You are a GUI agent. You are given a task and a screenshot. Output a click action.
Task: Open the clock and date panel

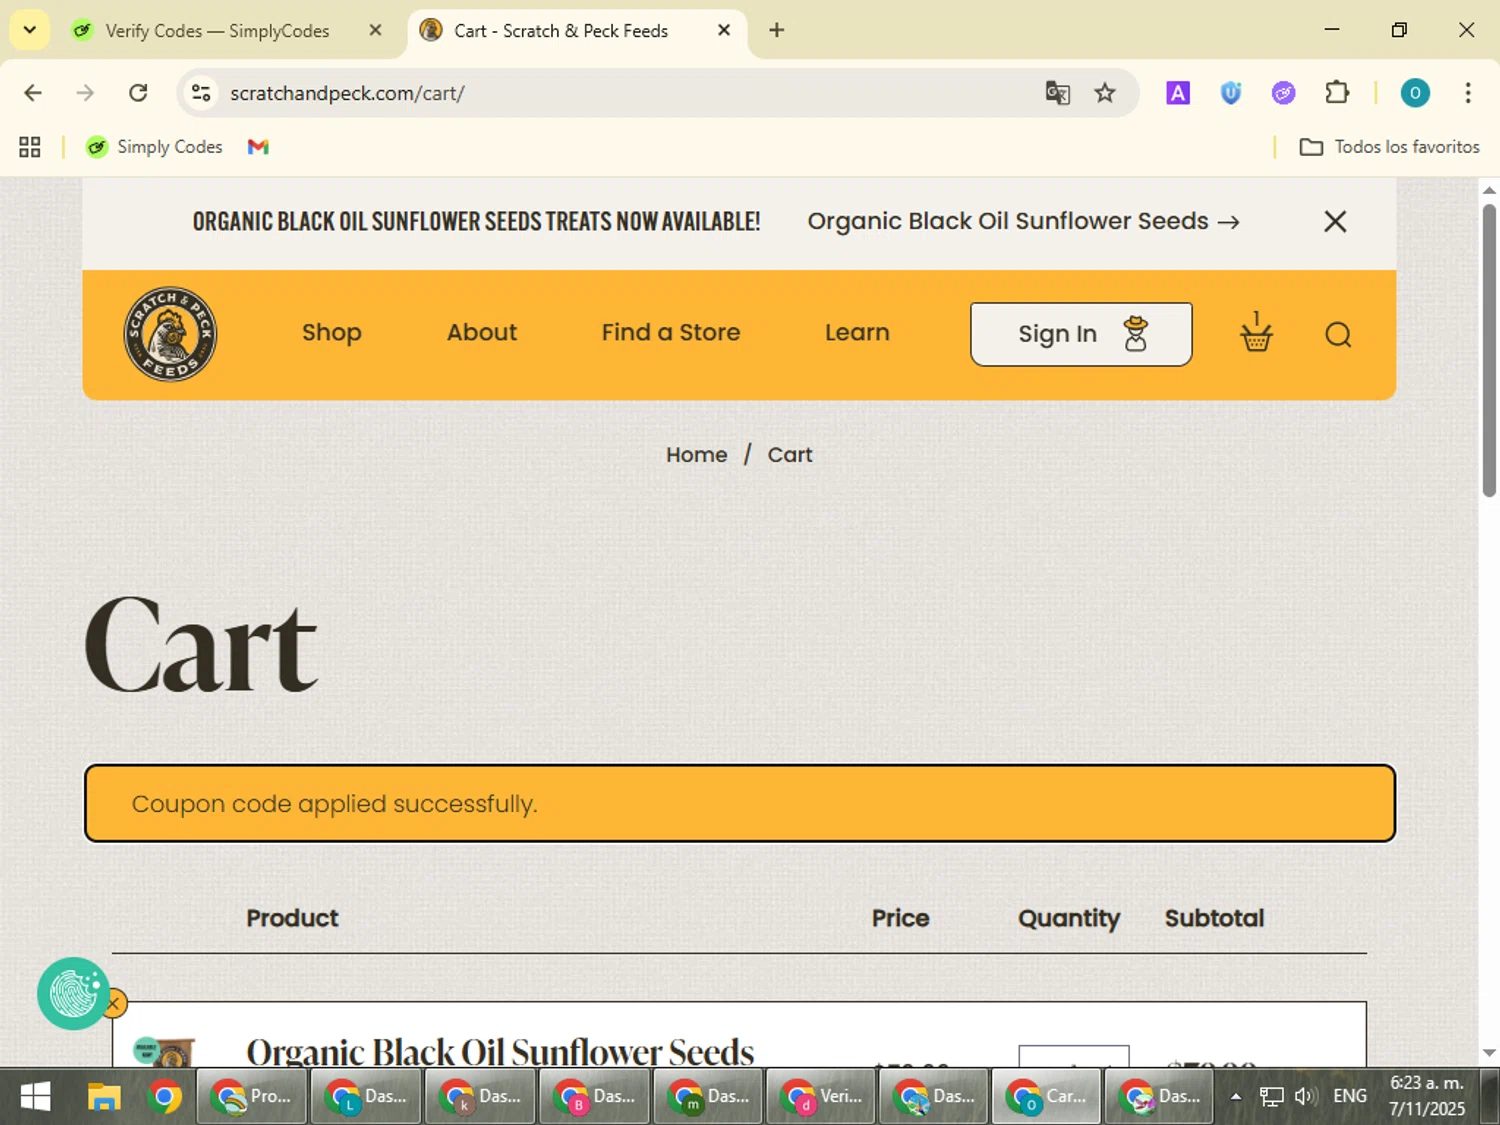click(1427, 1097)
